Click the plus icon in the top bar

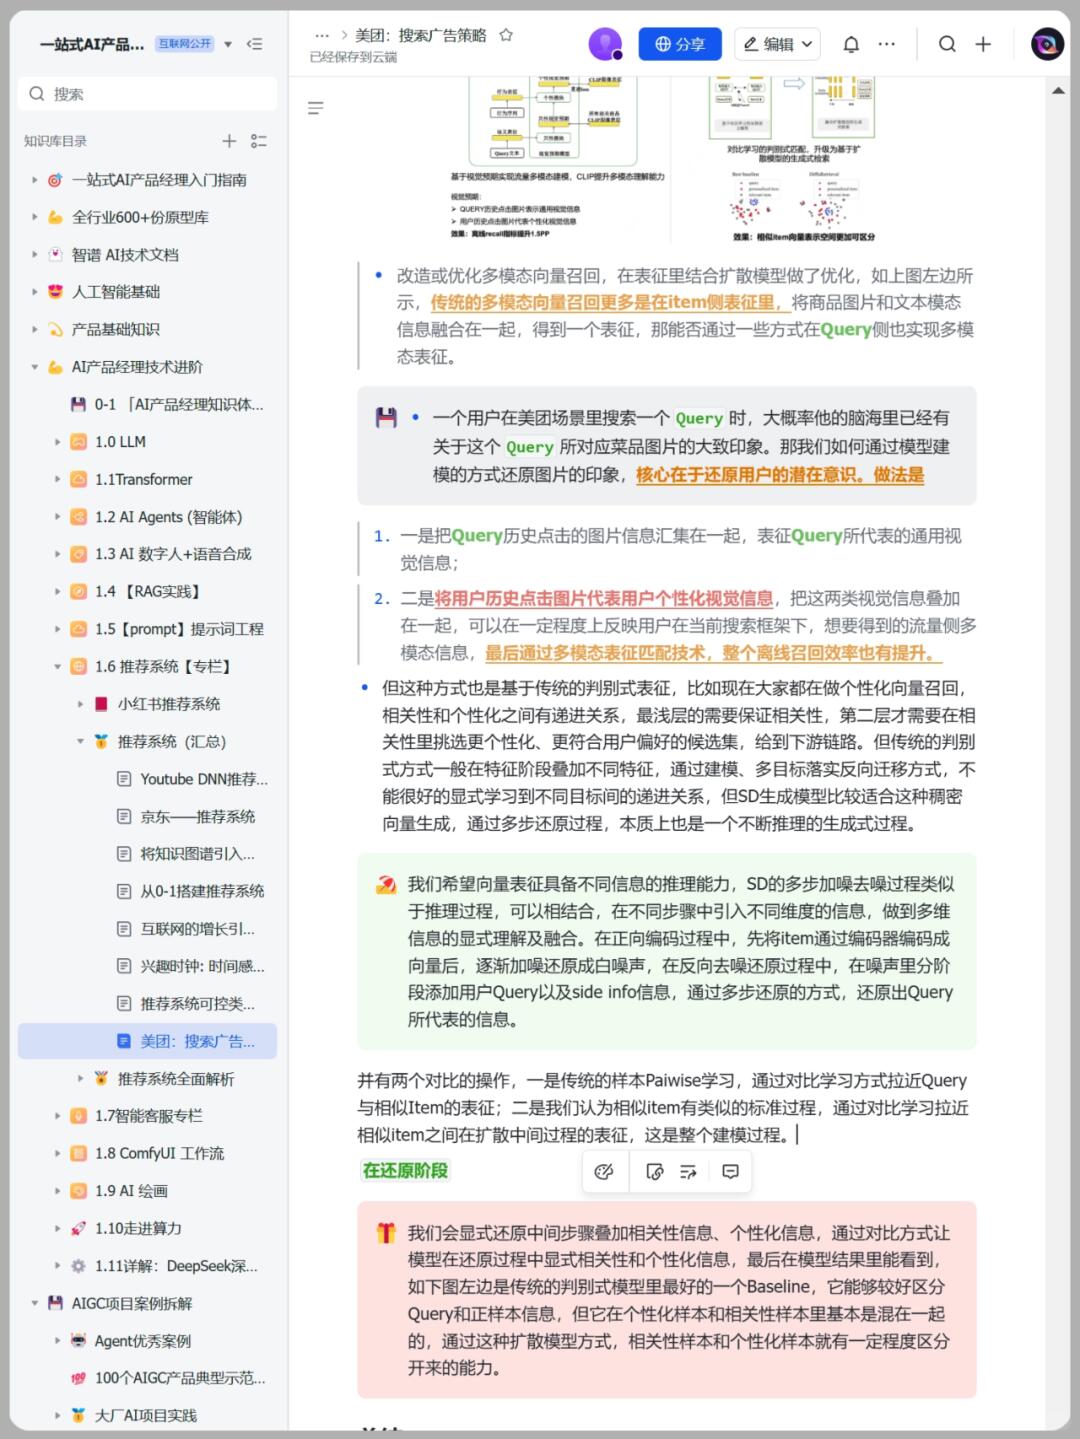pos(983,44)
